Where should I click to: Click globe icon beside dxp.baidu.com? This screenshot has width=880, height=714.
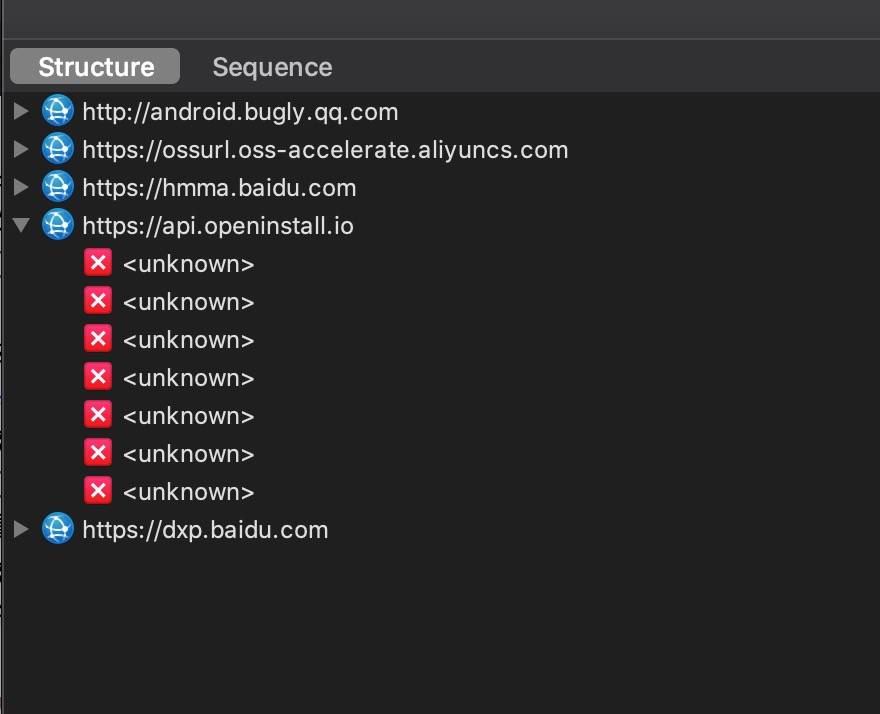point(58,530)
